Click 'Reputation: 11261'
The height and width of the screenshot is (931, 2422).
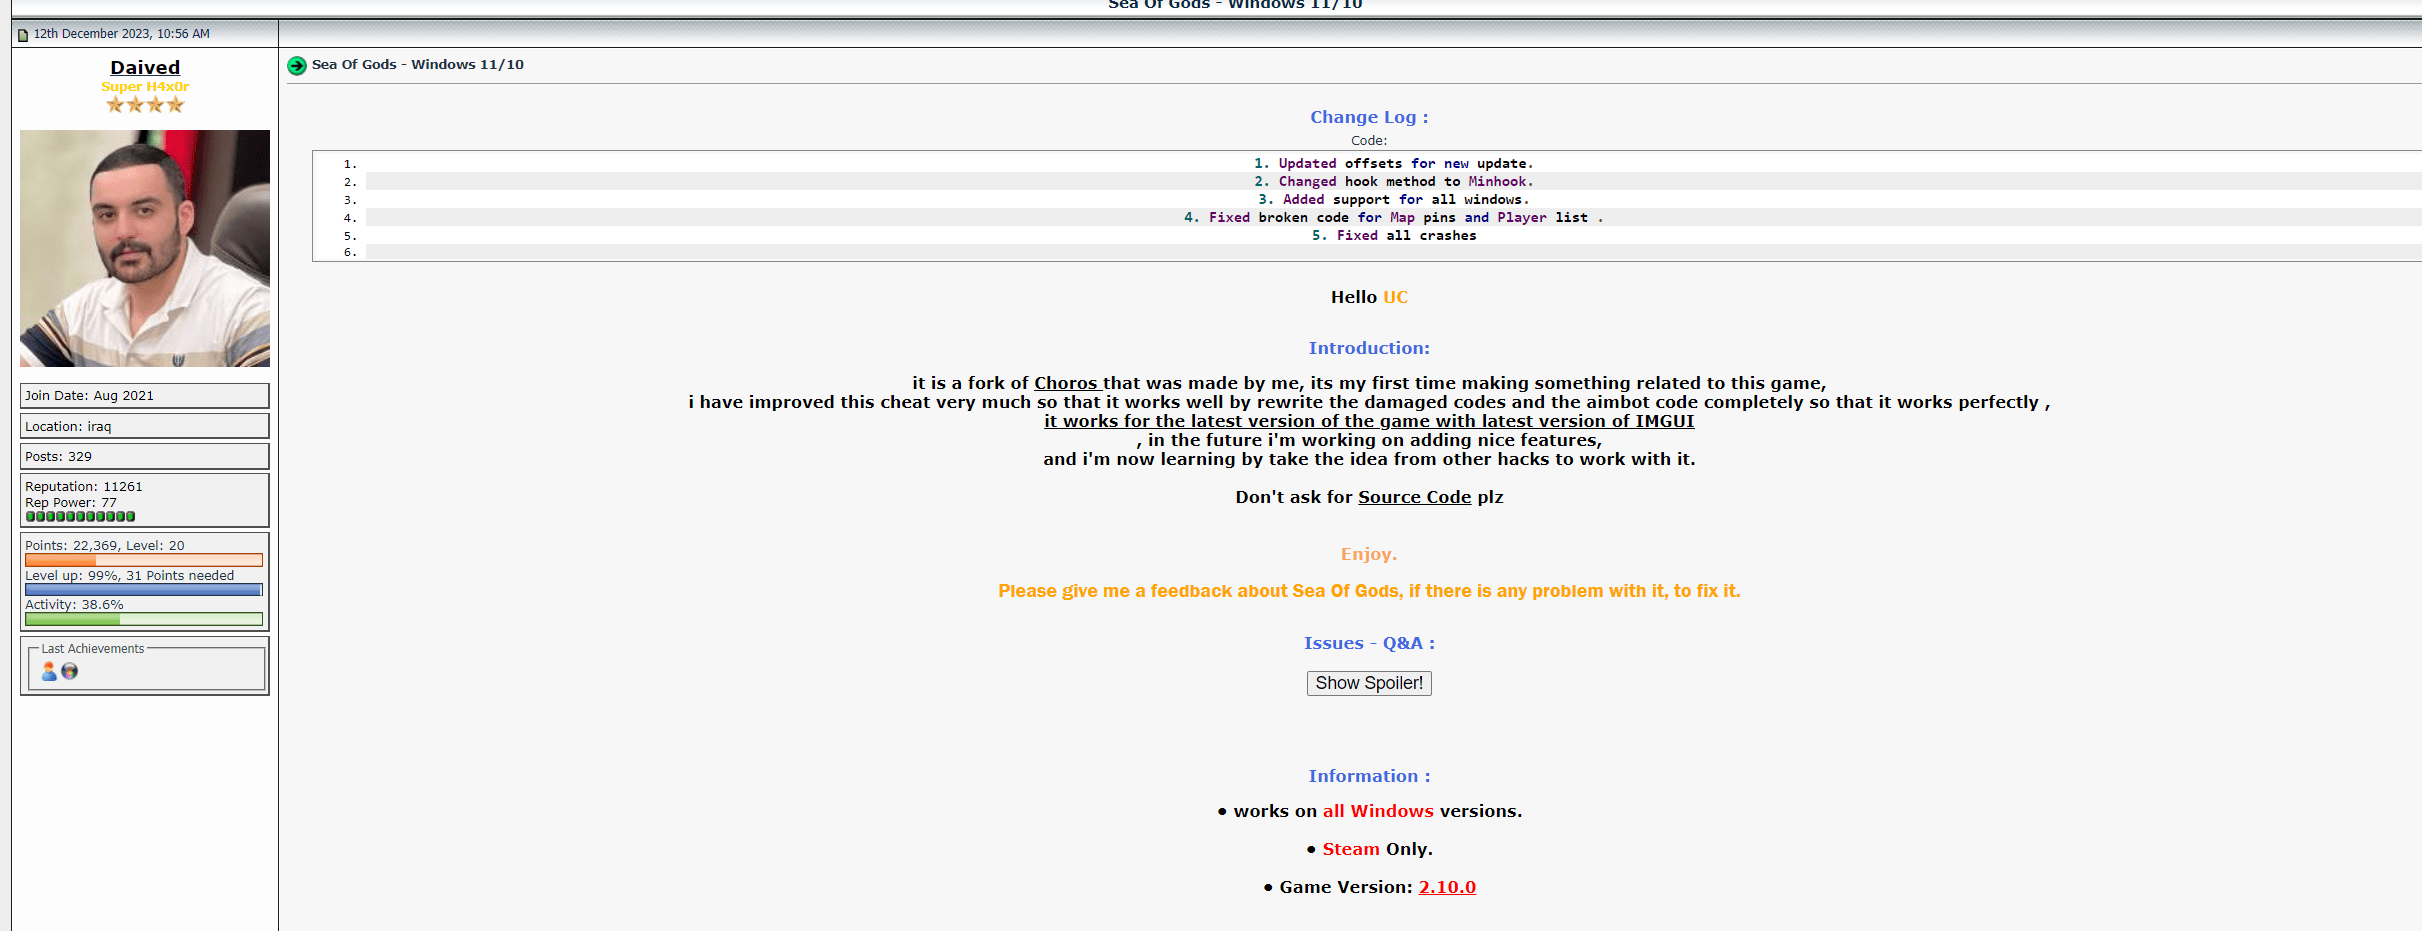click(84, 487)
